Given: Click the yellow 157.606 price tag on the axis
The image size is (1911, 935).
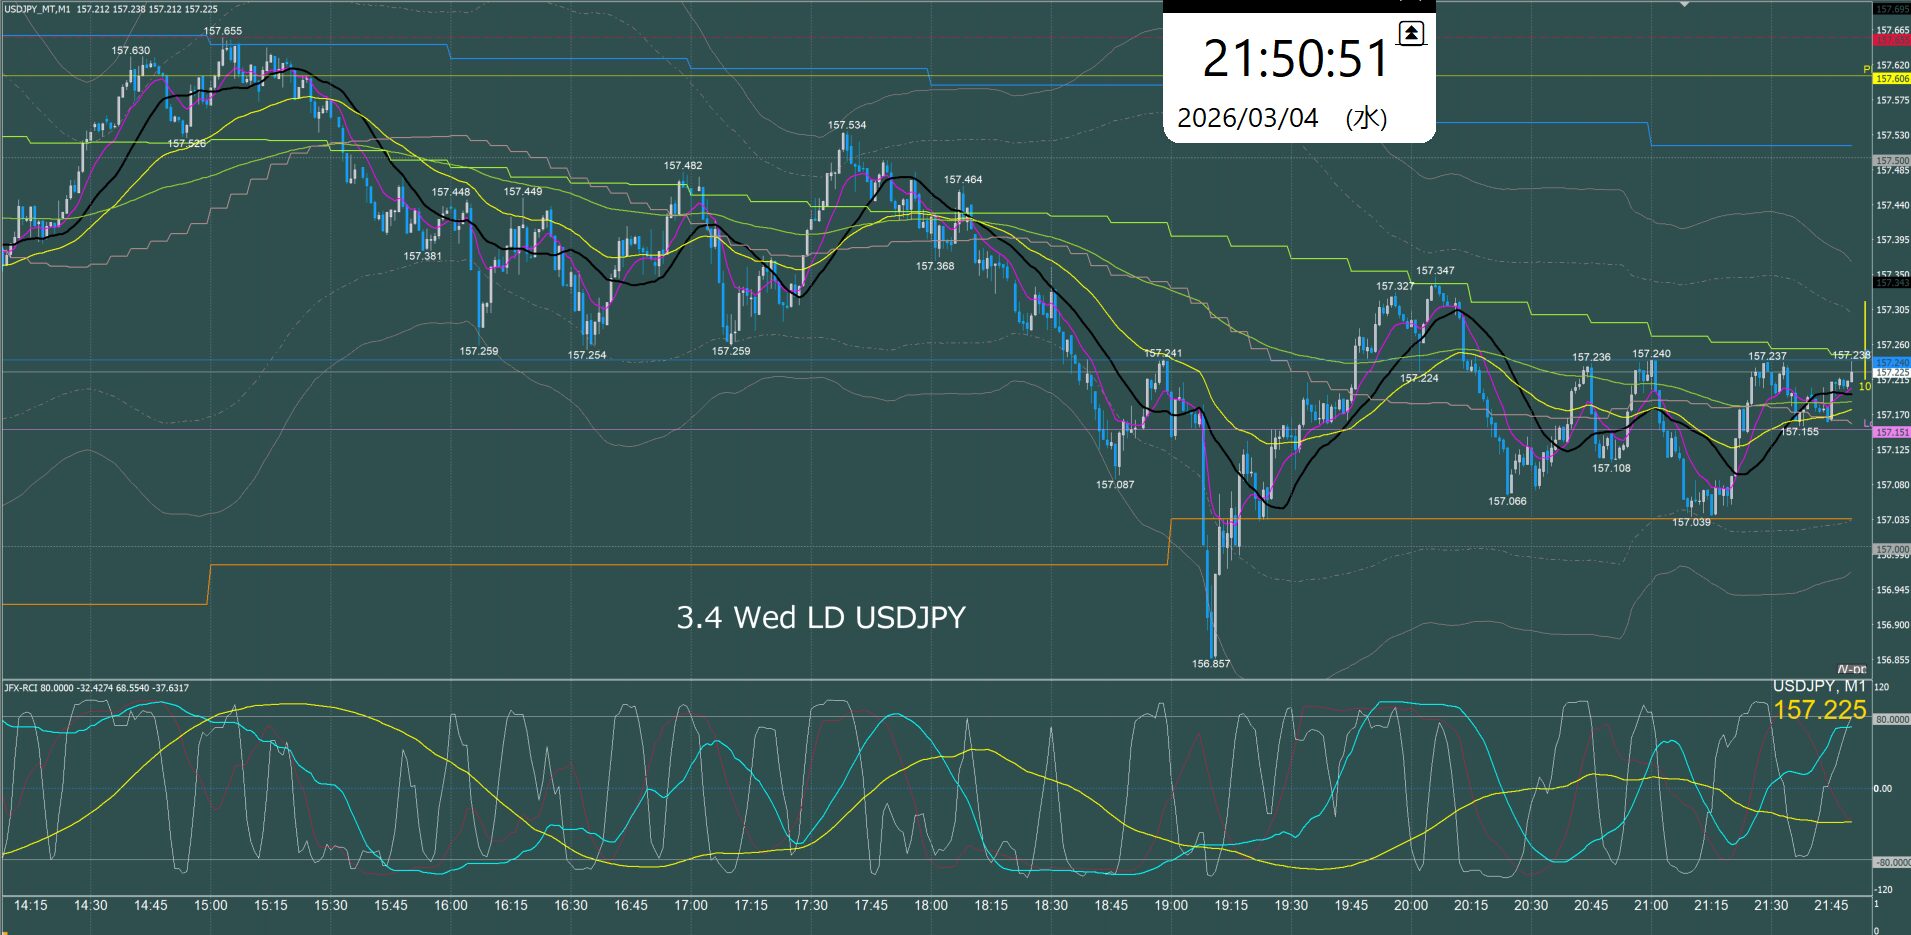Looking at the screenshot, I should pyautogui.click(x=1891, y=79).
